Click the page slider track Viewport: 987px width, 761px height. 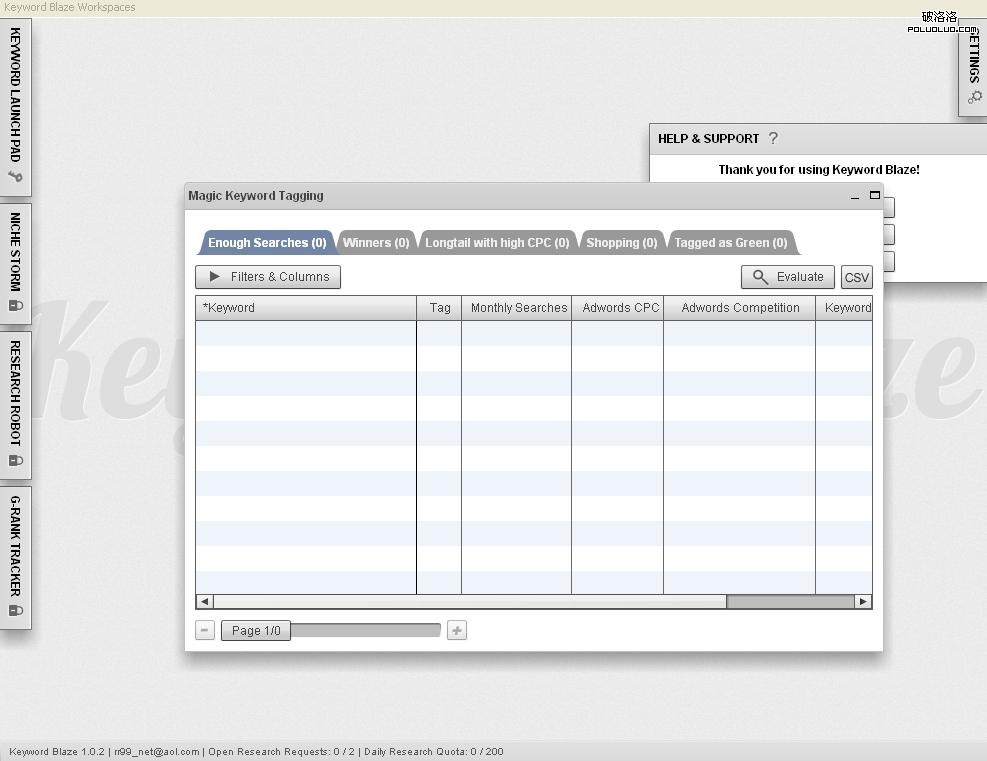366,630
